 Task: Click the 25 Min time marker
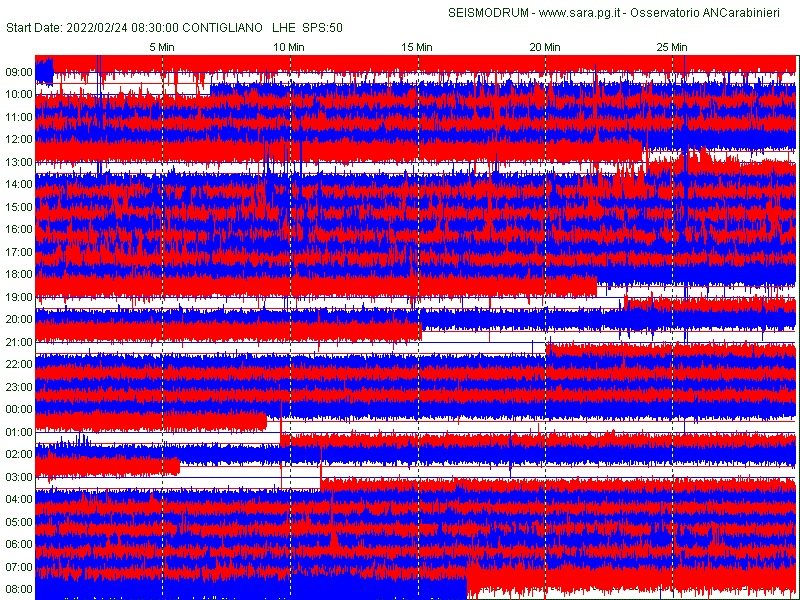pyautogui.click(x=672, y=47)
